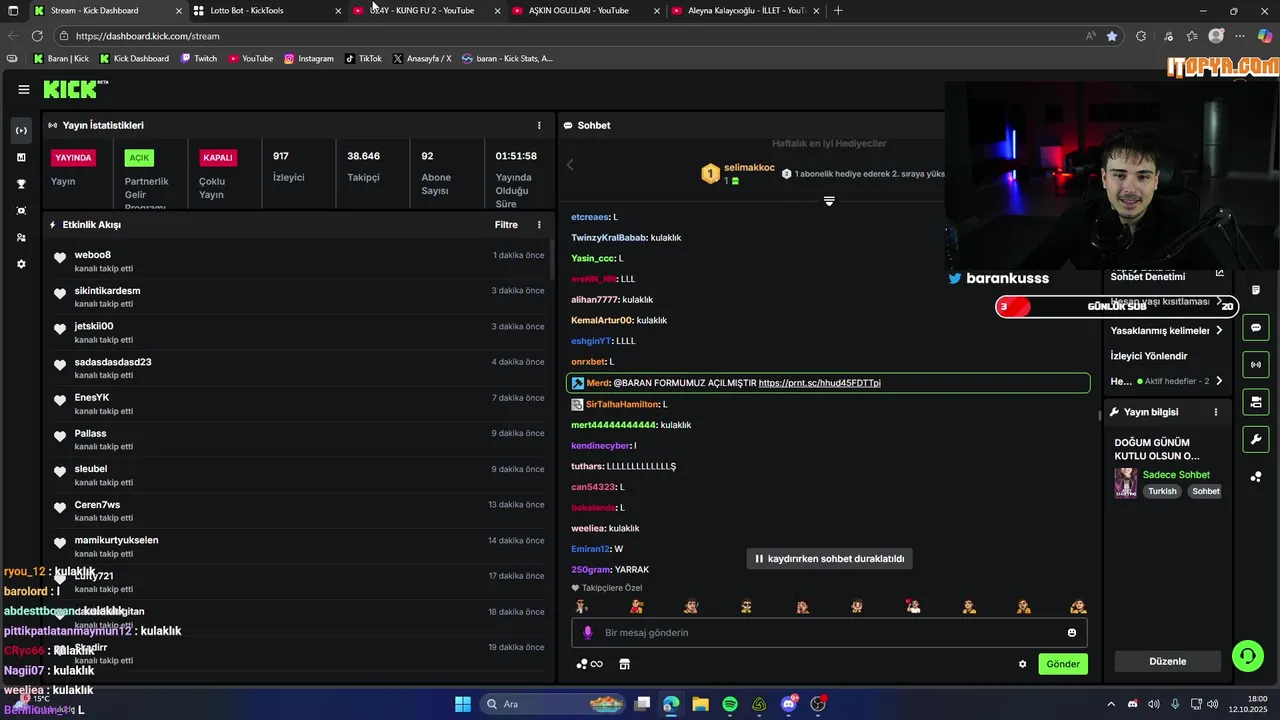Open Filtre in Etkinlik Akışı
This screenshot has width=1280, height=720.
(506, 225)
